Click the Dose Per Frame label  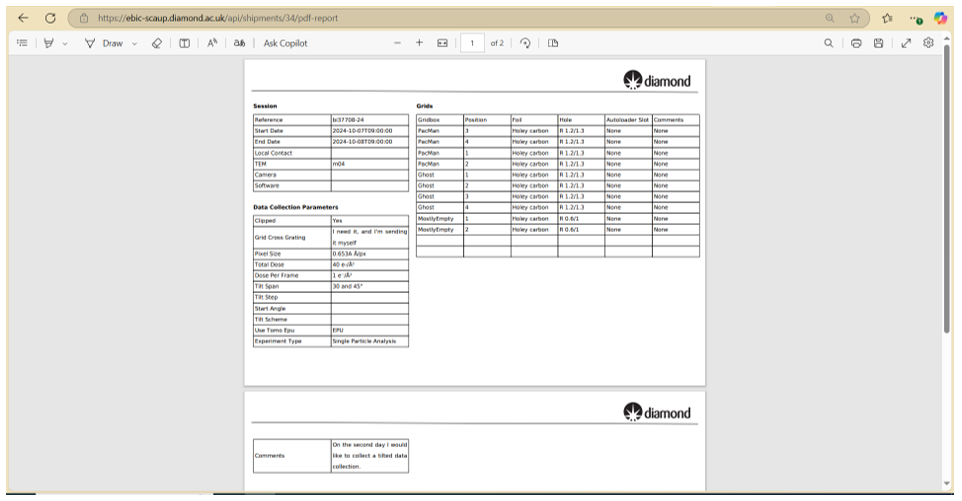[x=277, y=275]
